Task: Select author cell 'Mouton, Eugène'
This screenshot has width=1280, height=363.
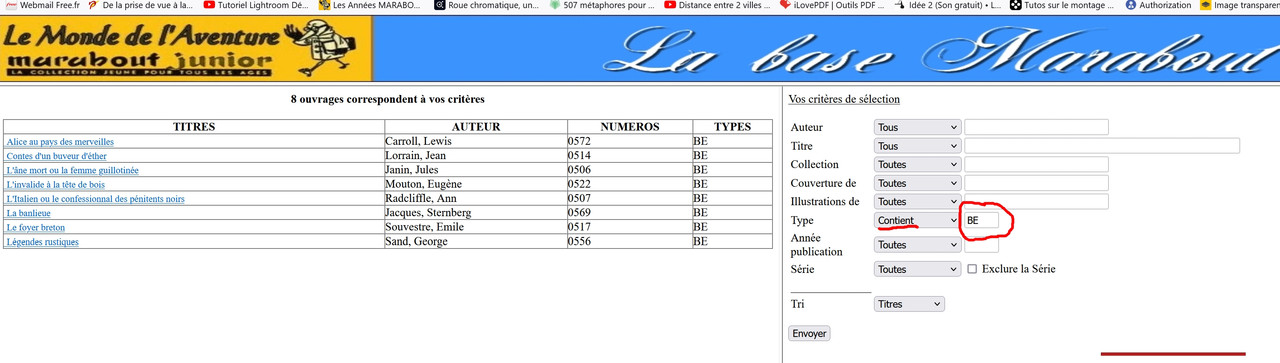Action: 476,184
